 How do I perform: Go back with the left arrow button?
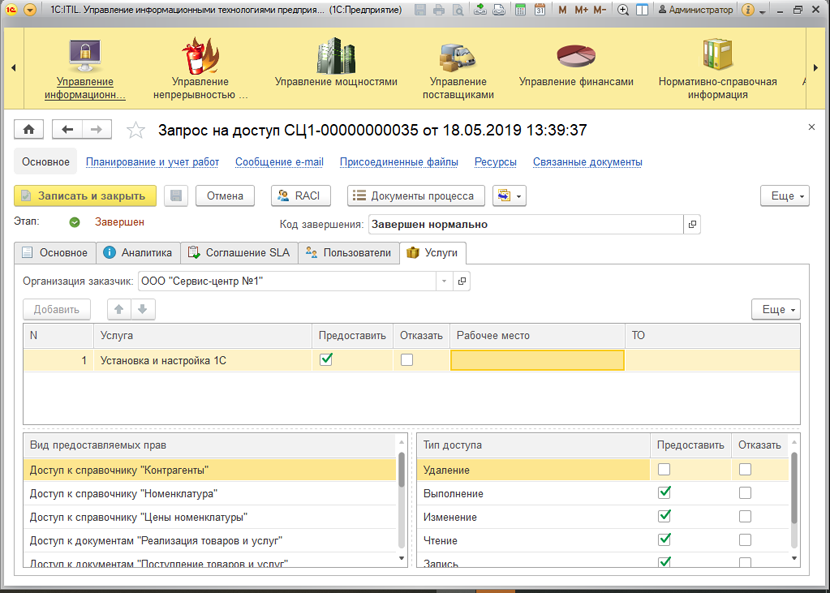click(x=68, y=130)
